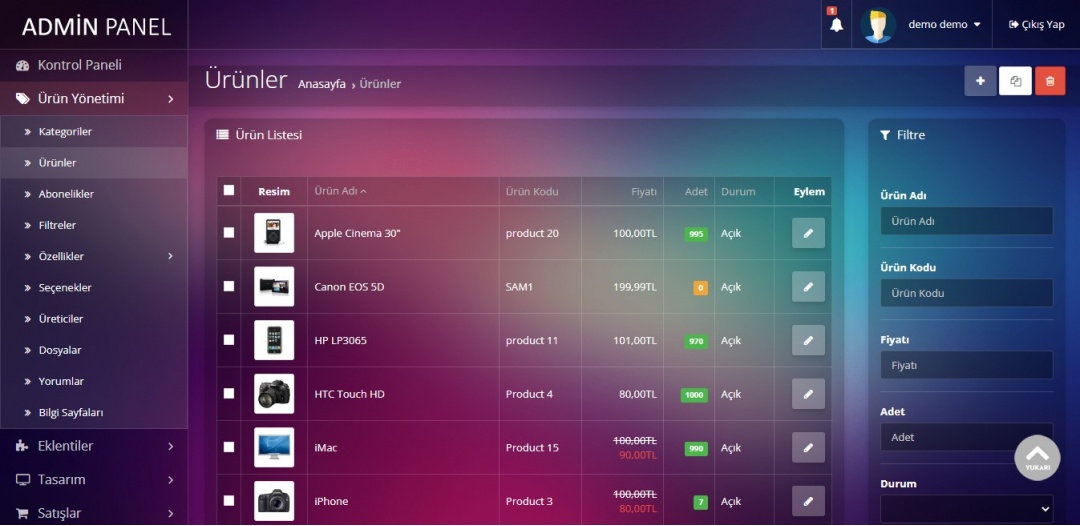Click the YUKARI scroll-to-top icon
Image resolution: width=1080 pixels, height=526 pixels.
coord(1037,457)
